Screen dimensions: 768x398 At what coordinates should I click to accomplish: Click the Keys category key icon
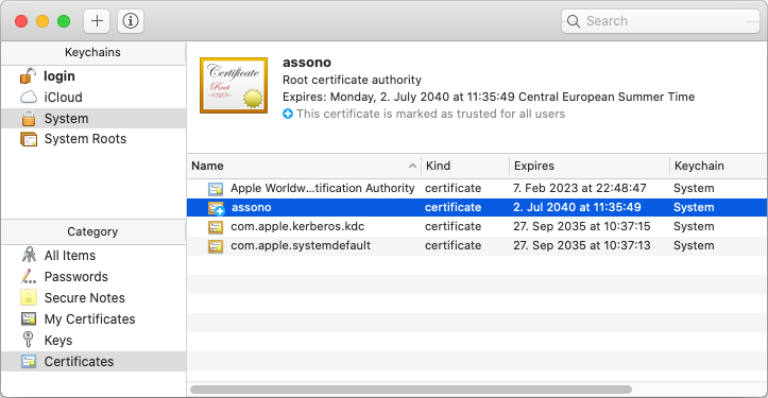pyautogui.click(x=28, y=339)
